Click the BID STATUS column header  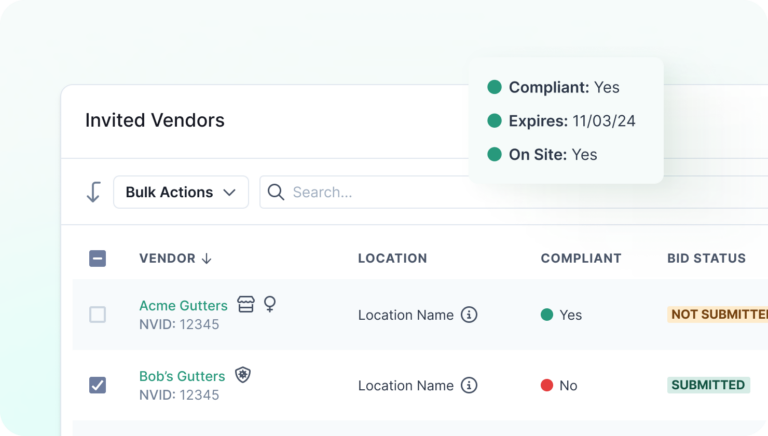click(x=706, y=258)
